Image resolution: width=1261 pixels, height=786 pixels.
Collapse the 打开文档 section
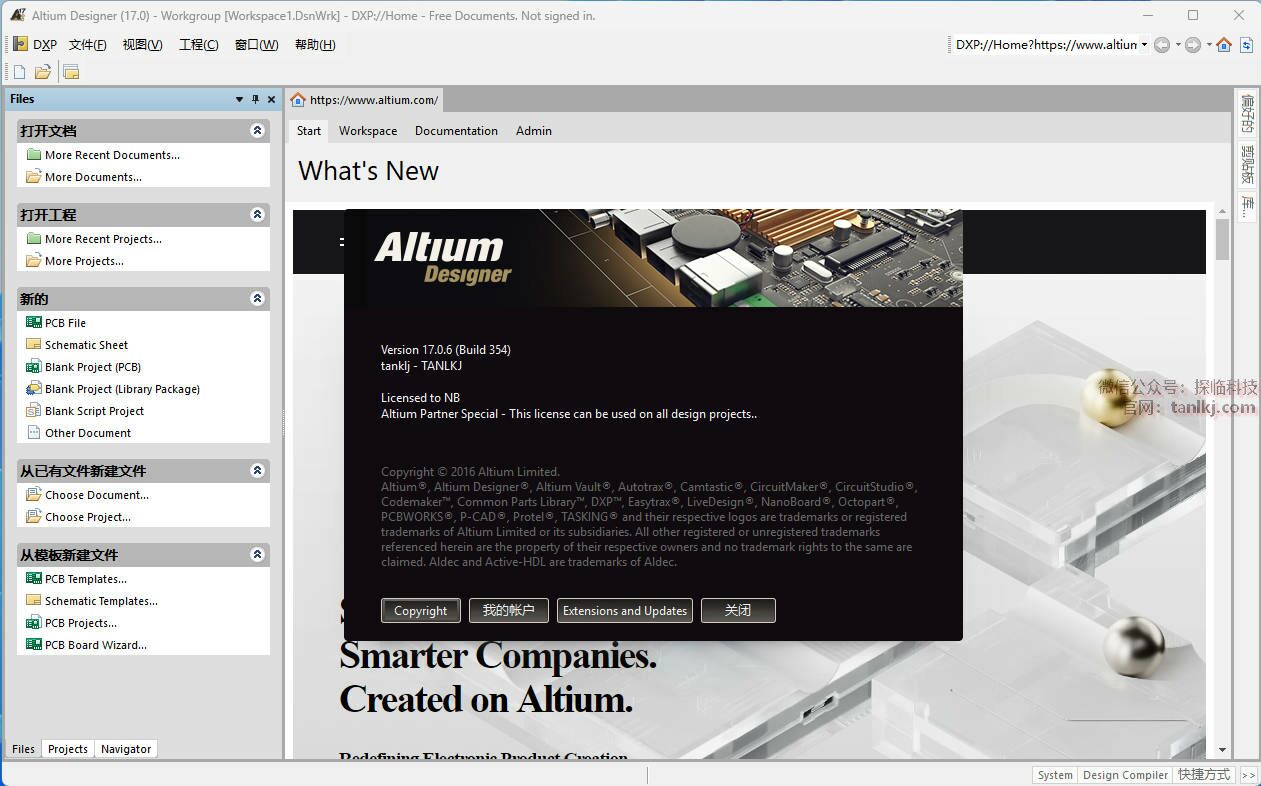tap(257, 131)
